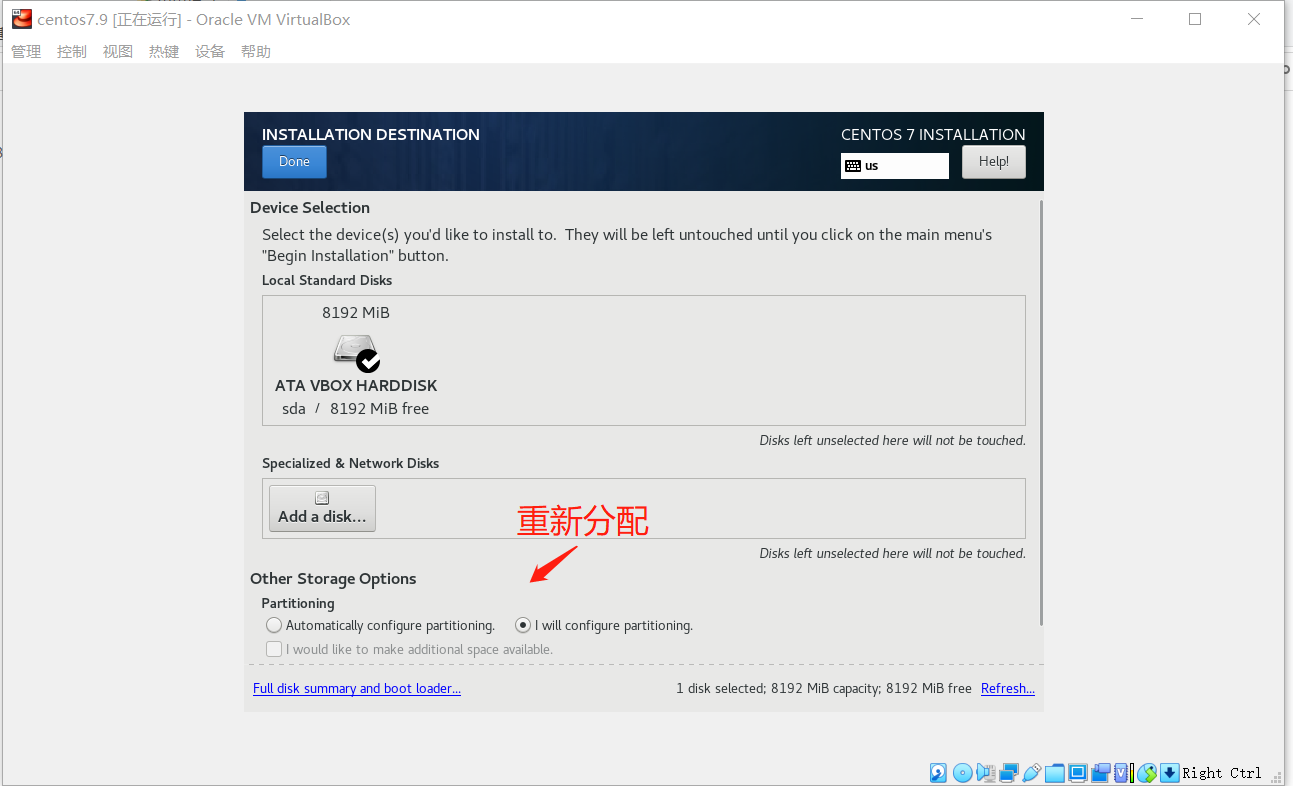
Task: Click the INSTALLATION DESTINATION heading
Action: click(371, 134)
